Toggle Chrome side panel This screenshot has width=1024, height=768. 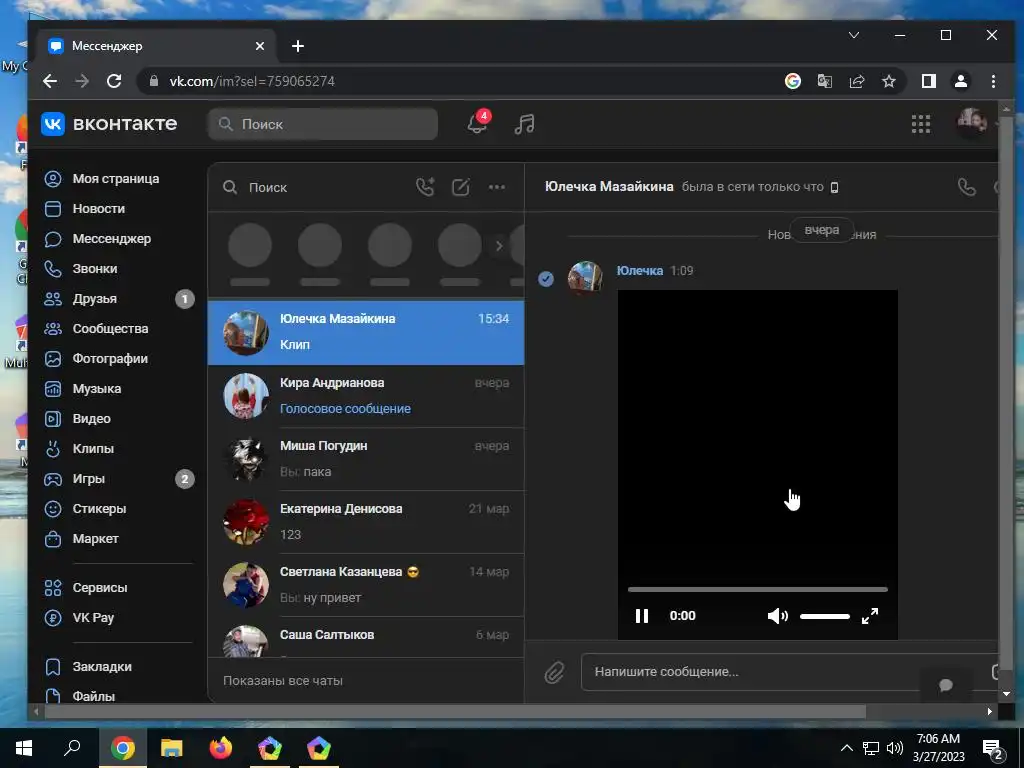(929, 81)
